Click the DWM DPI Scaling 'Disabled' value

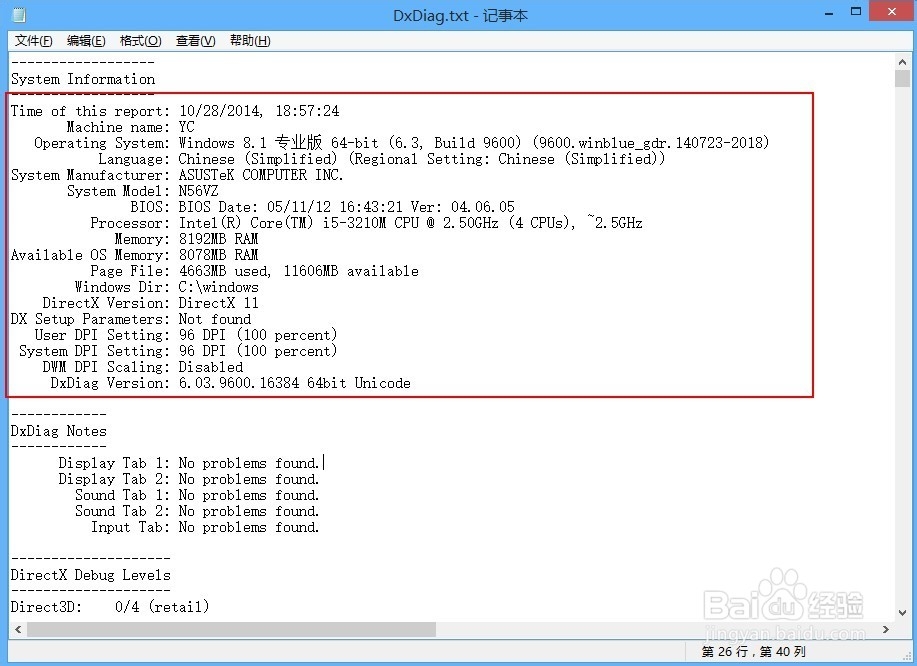click(211, 367)
